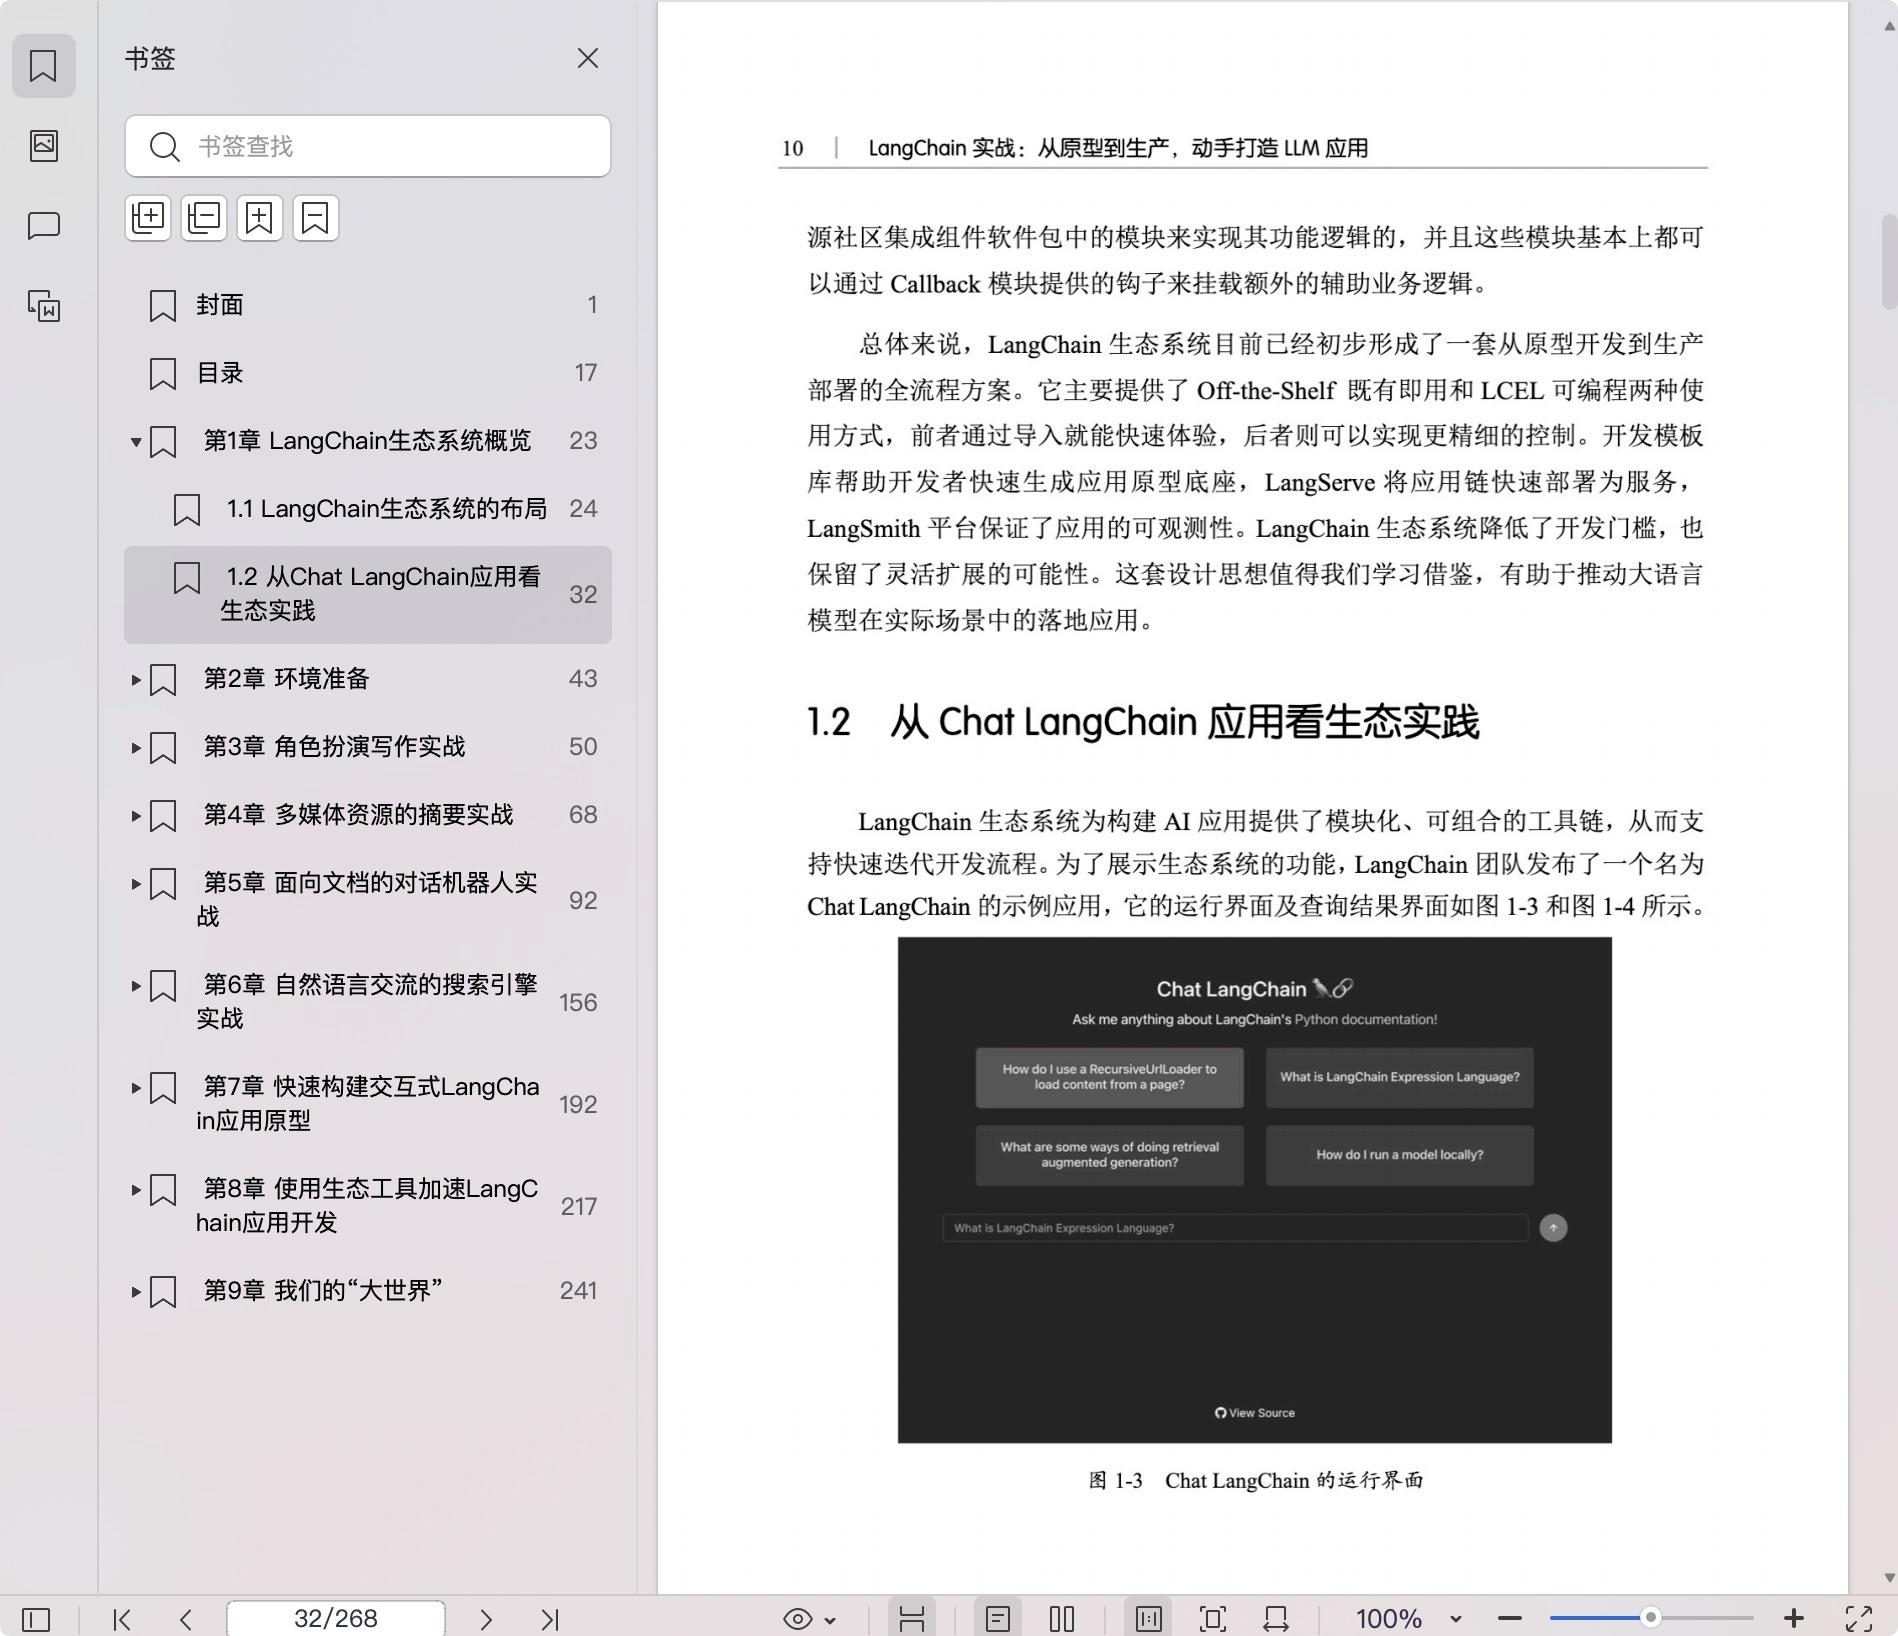This screenshot has width=1898, height=1636.
Task: Go to bookmark 第3章 角色扮演写作实战
Action: (x=335, y=747)
